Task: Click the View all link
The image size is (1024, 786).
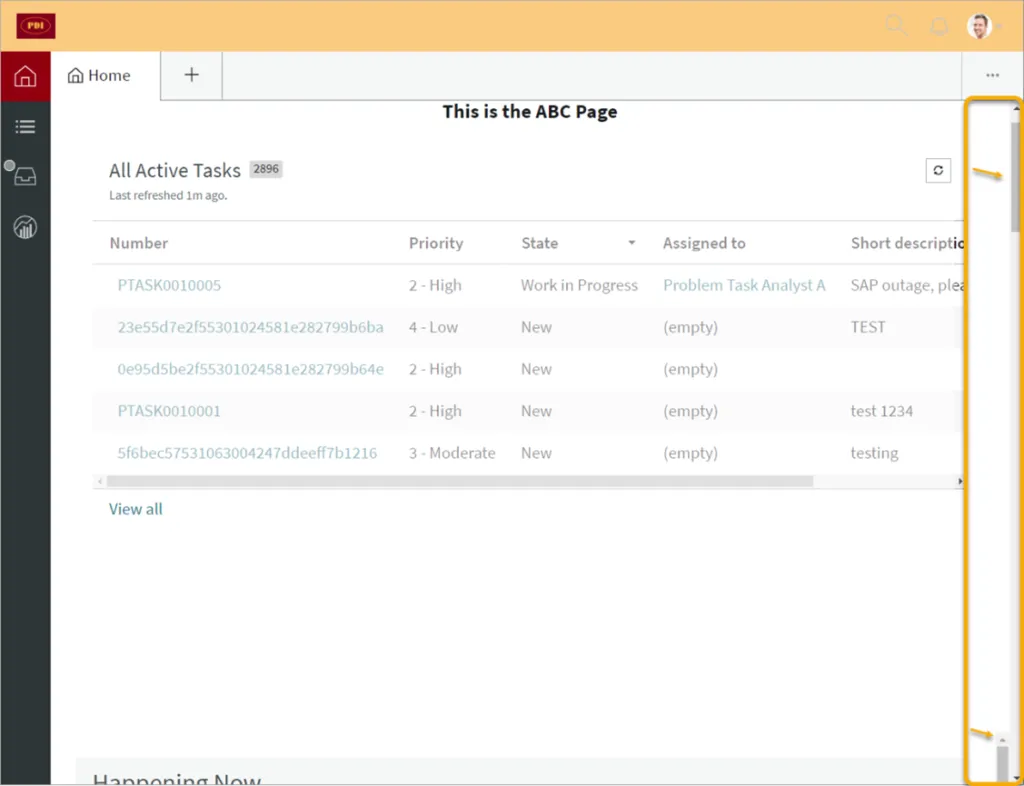Action: (x=135, y=509)
